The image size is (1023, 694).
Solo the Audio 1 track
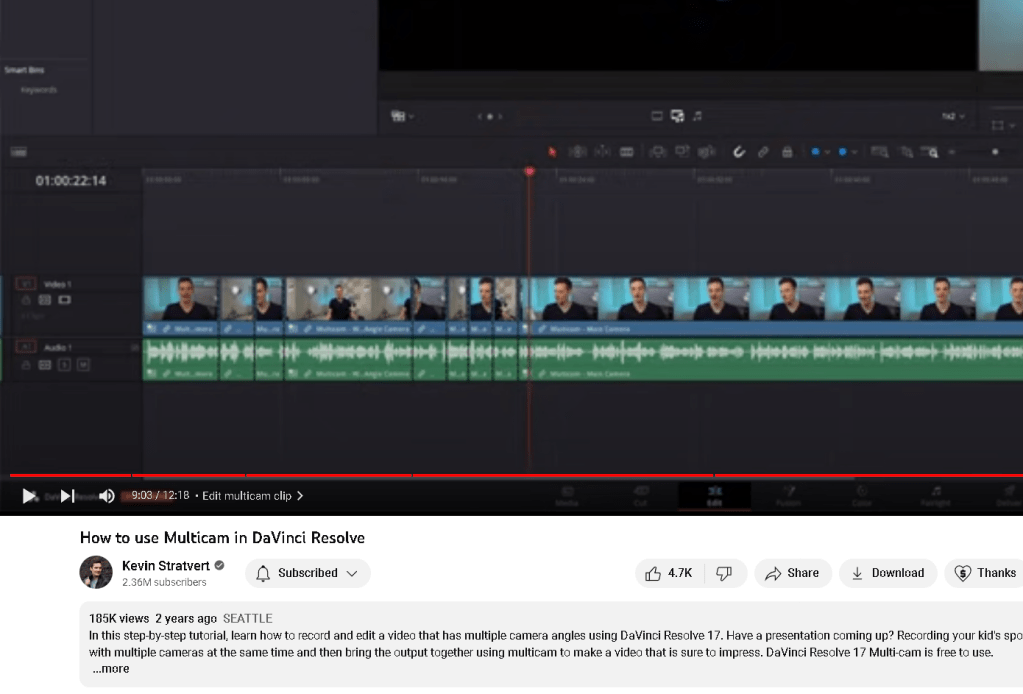pos(65,365)
